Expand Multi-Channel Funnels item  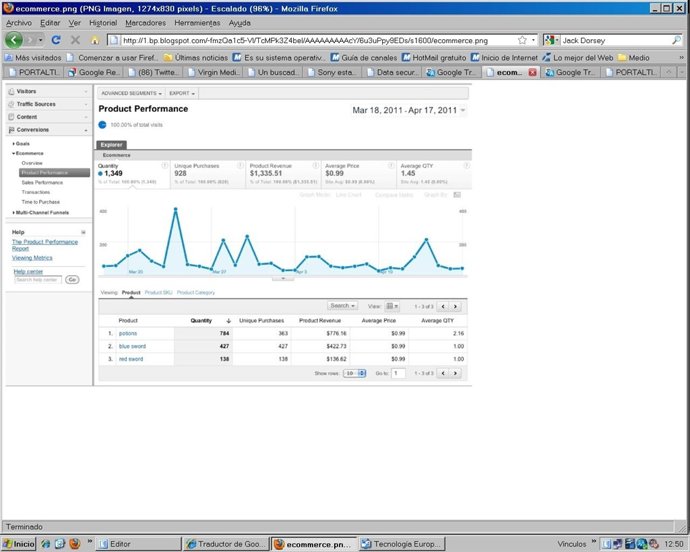point(40,213)
